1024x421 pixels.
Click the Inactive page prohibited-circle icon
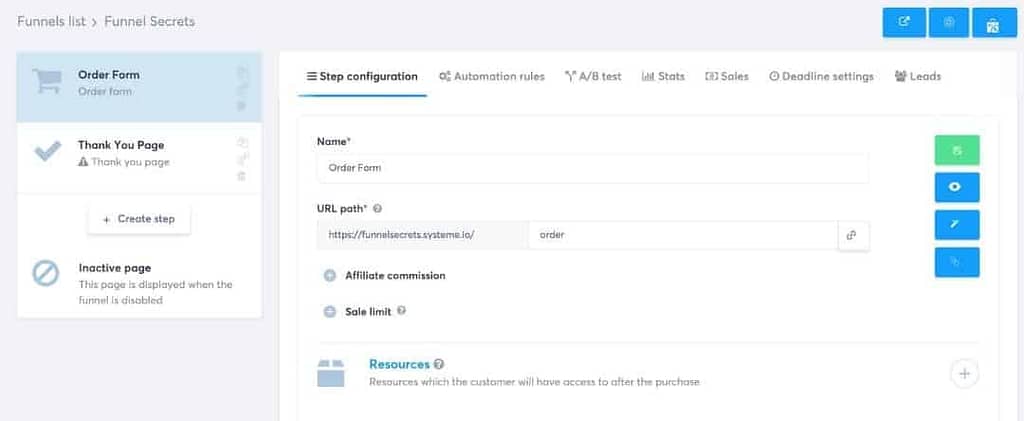[46, 274]
